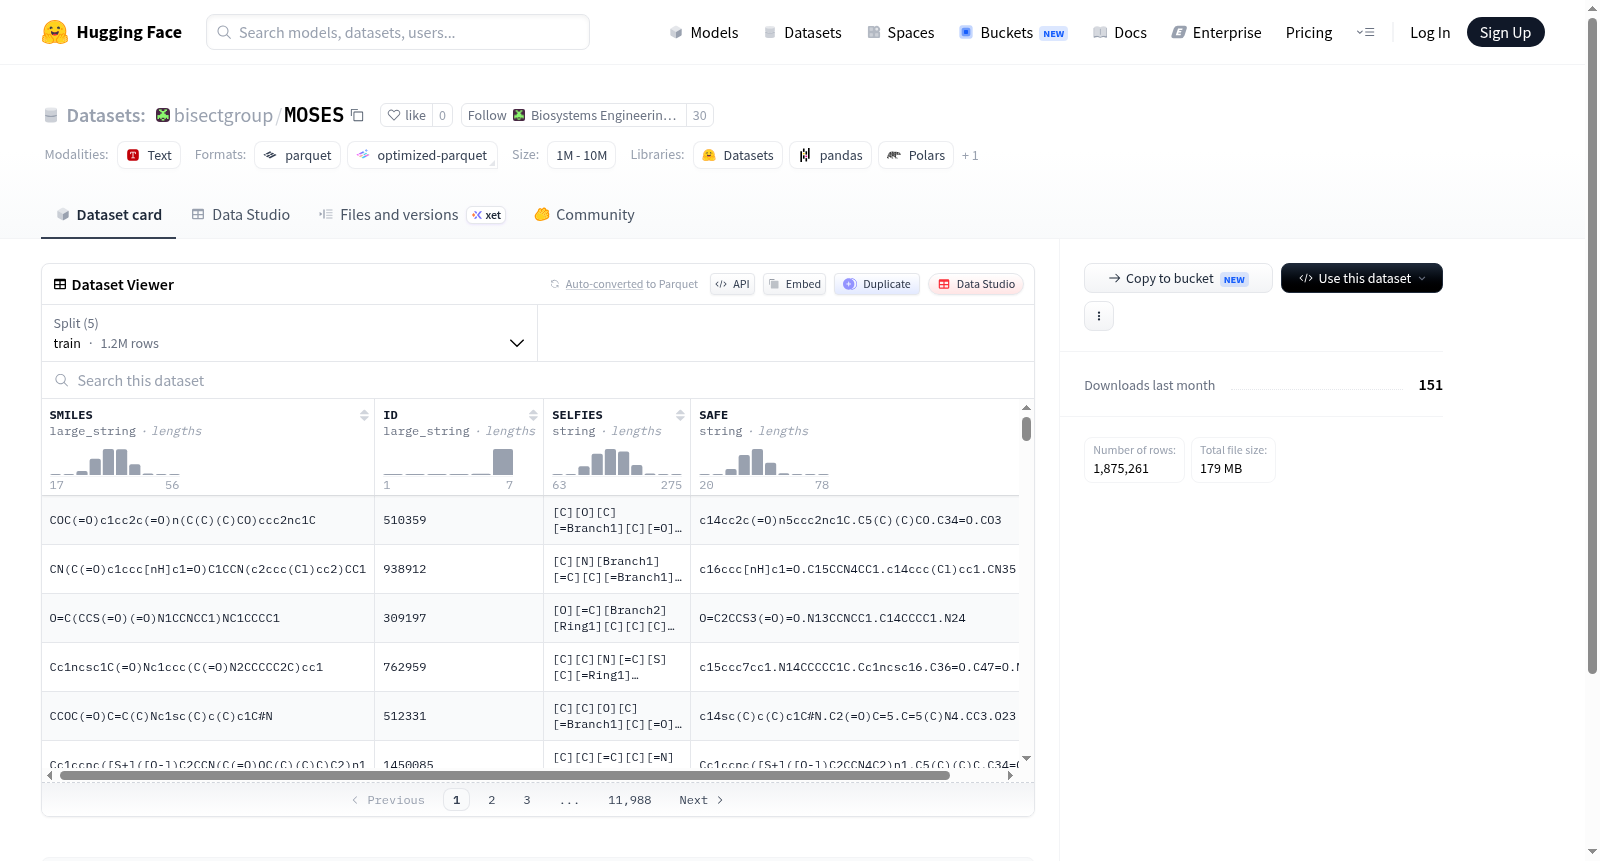Viewport: 1600px width, 861px height.
Task: Open the bisectgroup organization avatar
Action: click(x=163, y=115)
